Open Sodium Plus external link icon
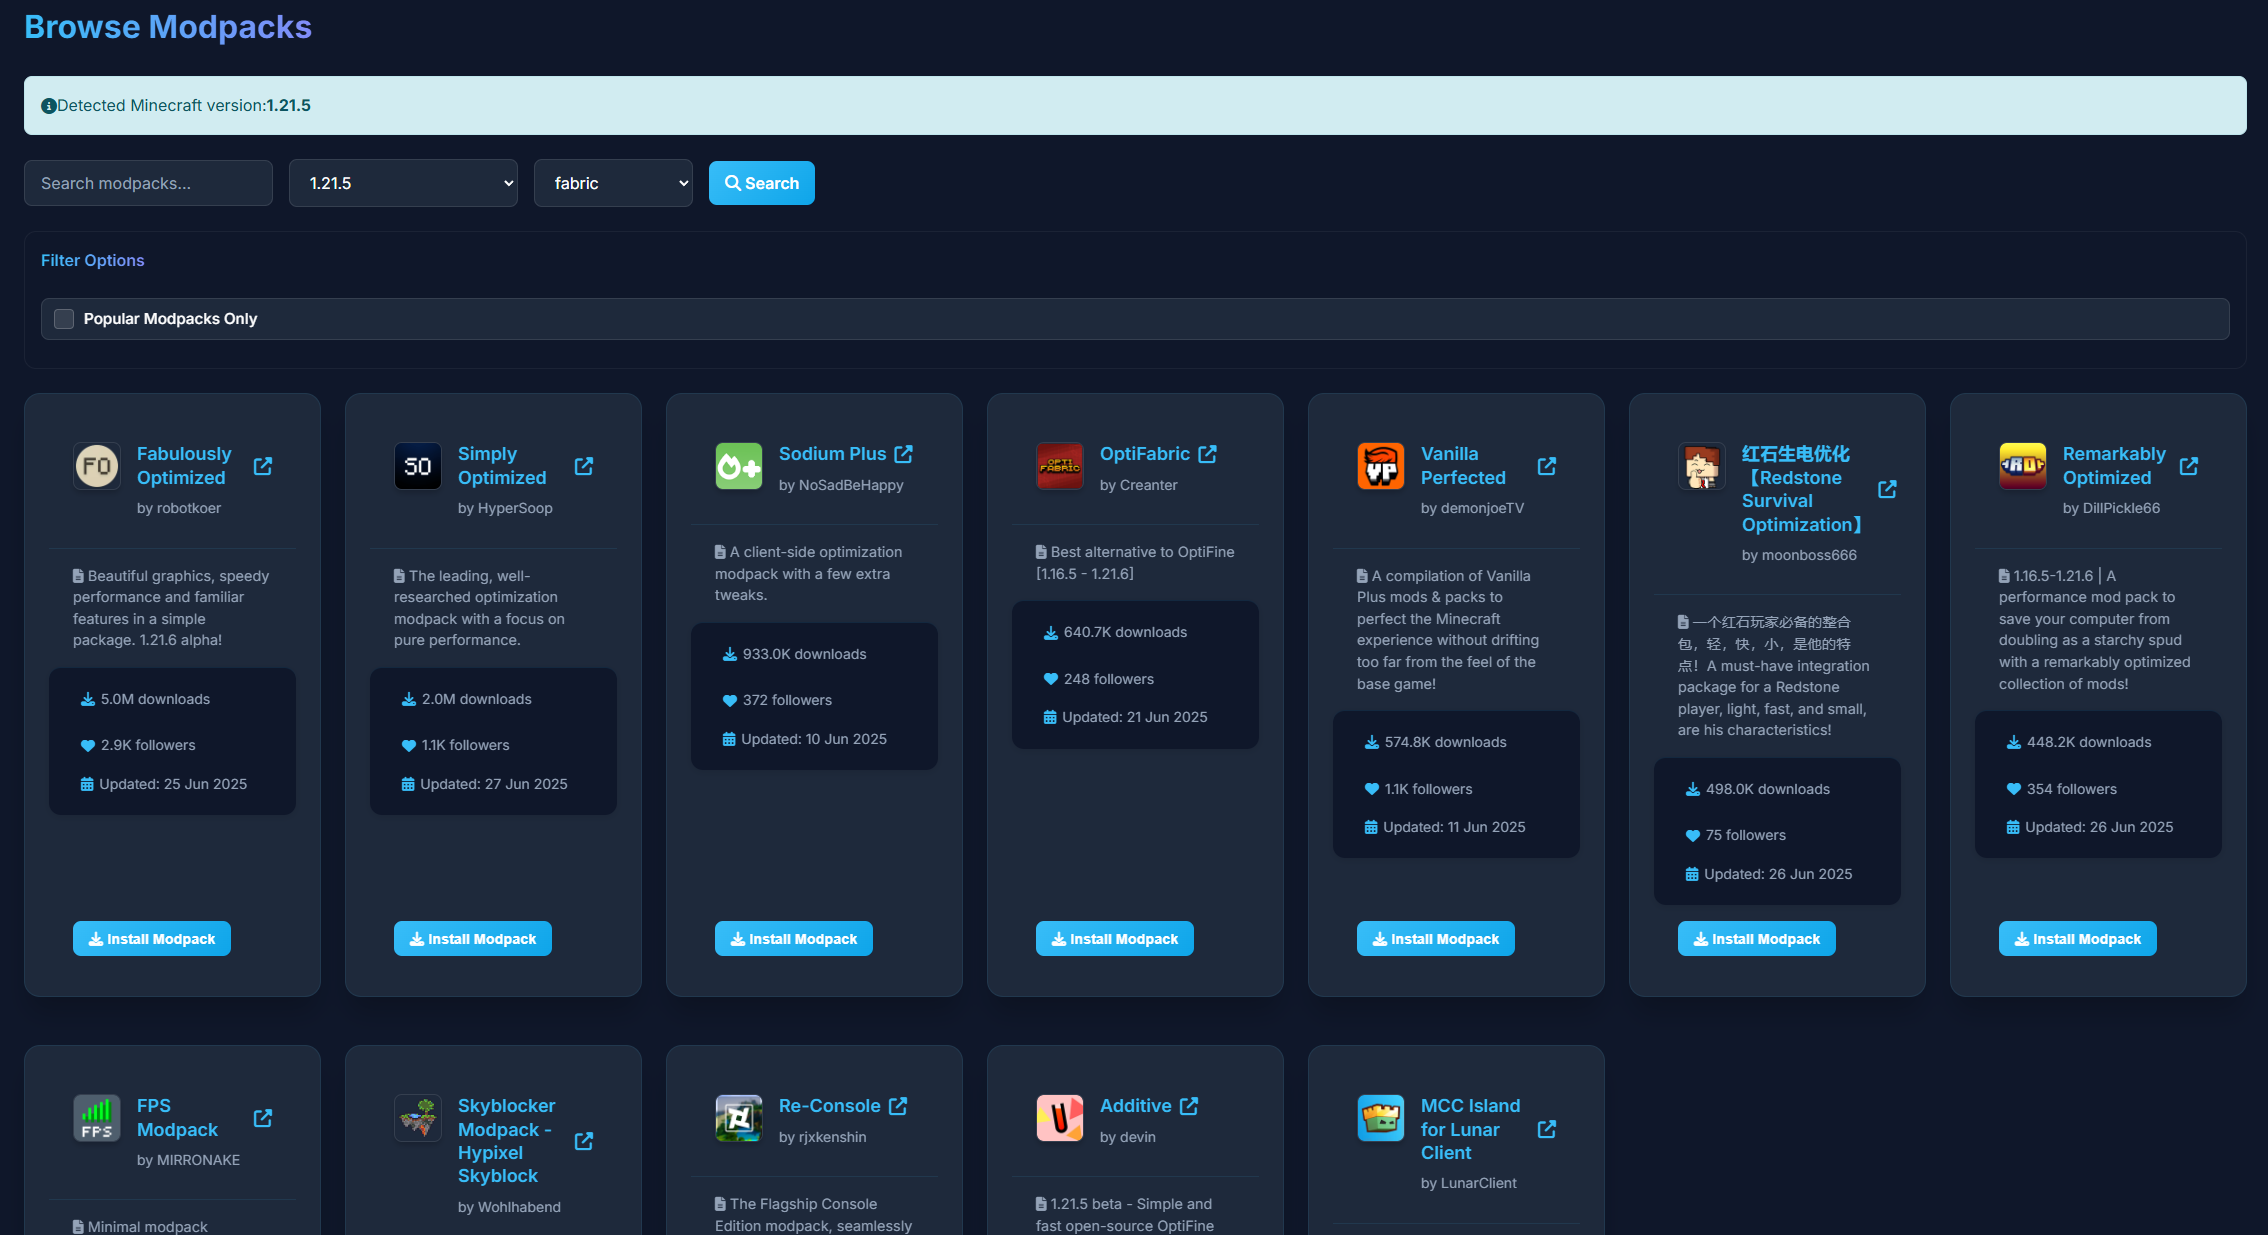The image size is (2268, 1235). [904, 454]
